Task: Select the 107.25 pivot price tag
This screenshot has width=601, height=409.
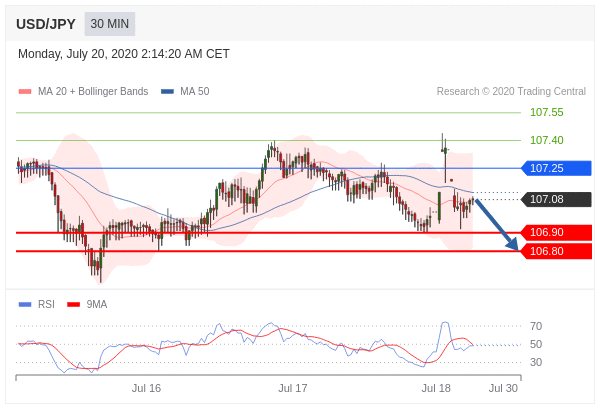Action: (x=556, y=168)
